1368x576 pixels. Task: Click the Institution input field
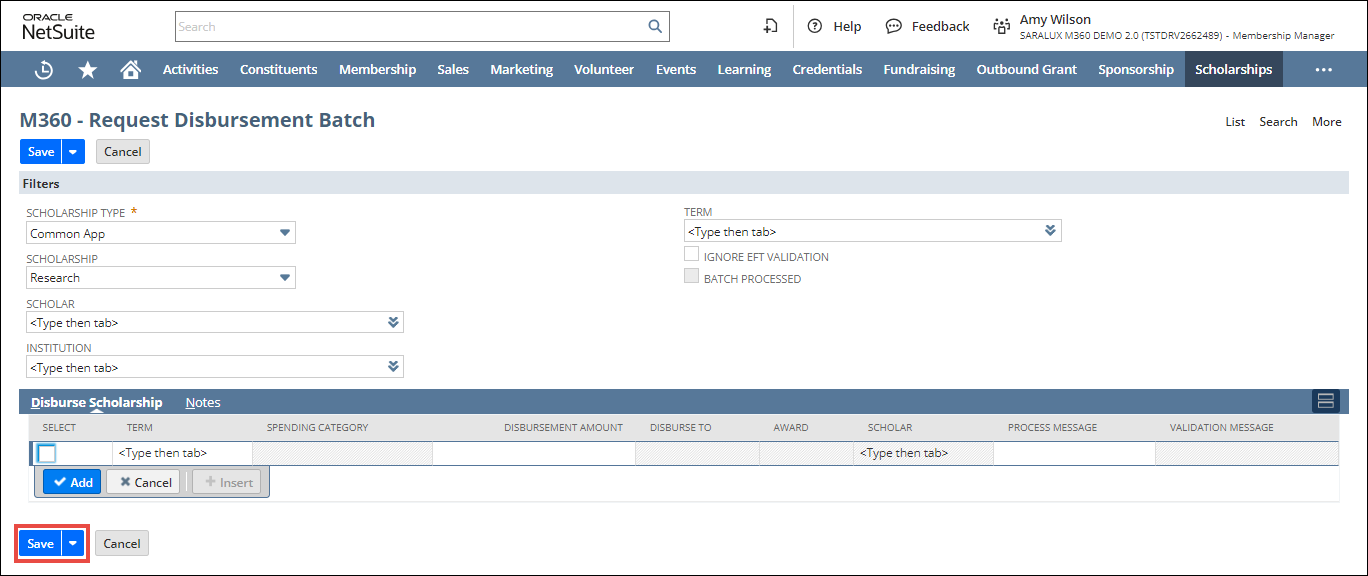click(205, 367)
